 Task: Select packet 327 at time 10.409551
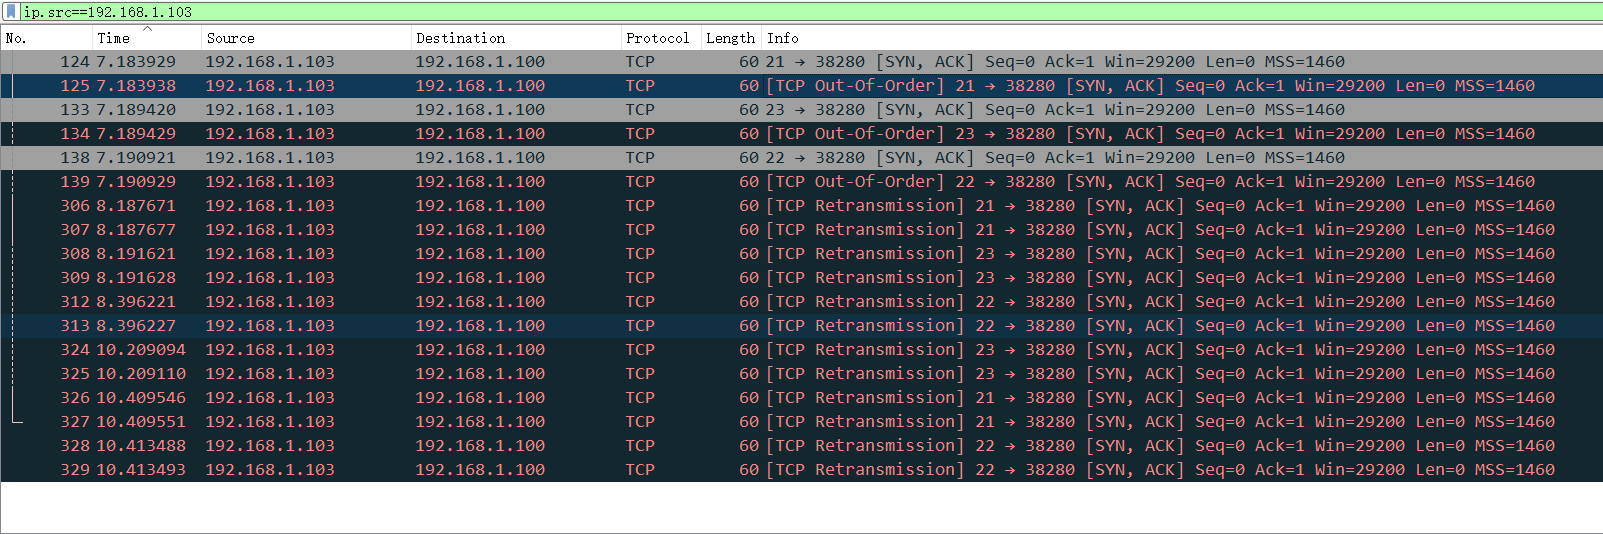801,422
